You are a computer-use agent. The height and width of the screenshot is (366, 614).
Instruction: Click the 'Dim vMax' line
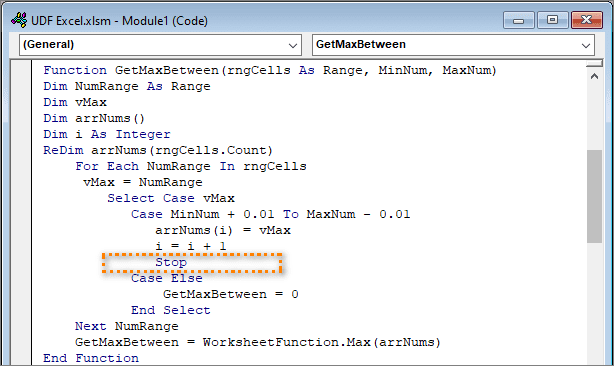[75, 103]
